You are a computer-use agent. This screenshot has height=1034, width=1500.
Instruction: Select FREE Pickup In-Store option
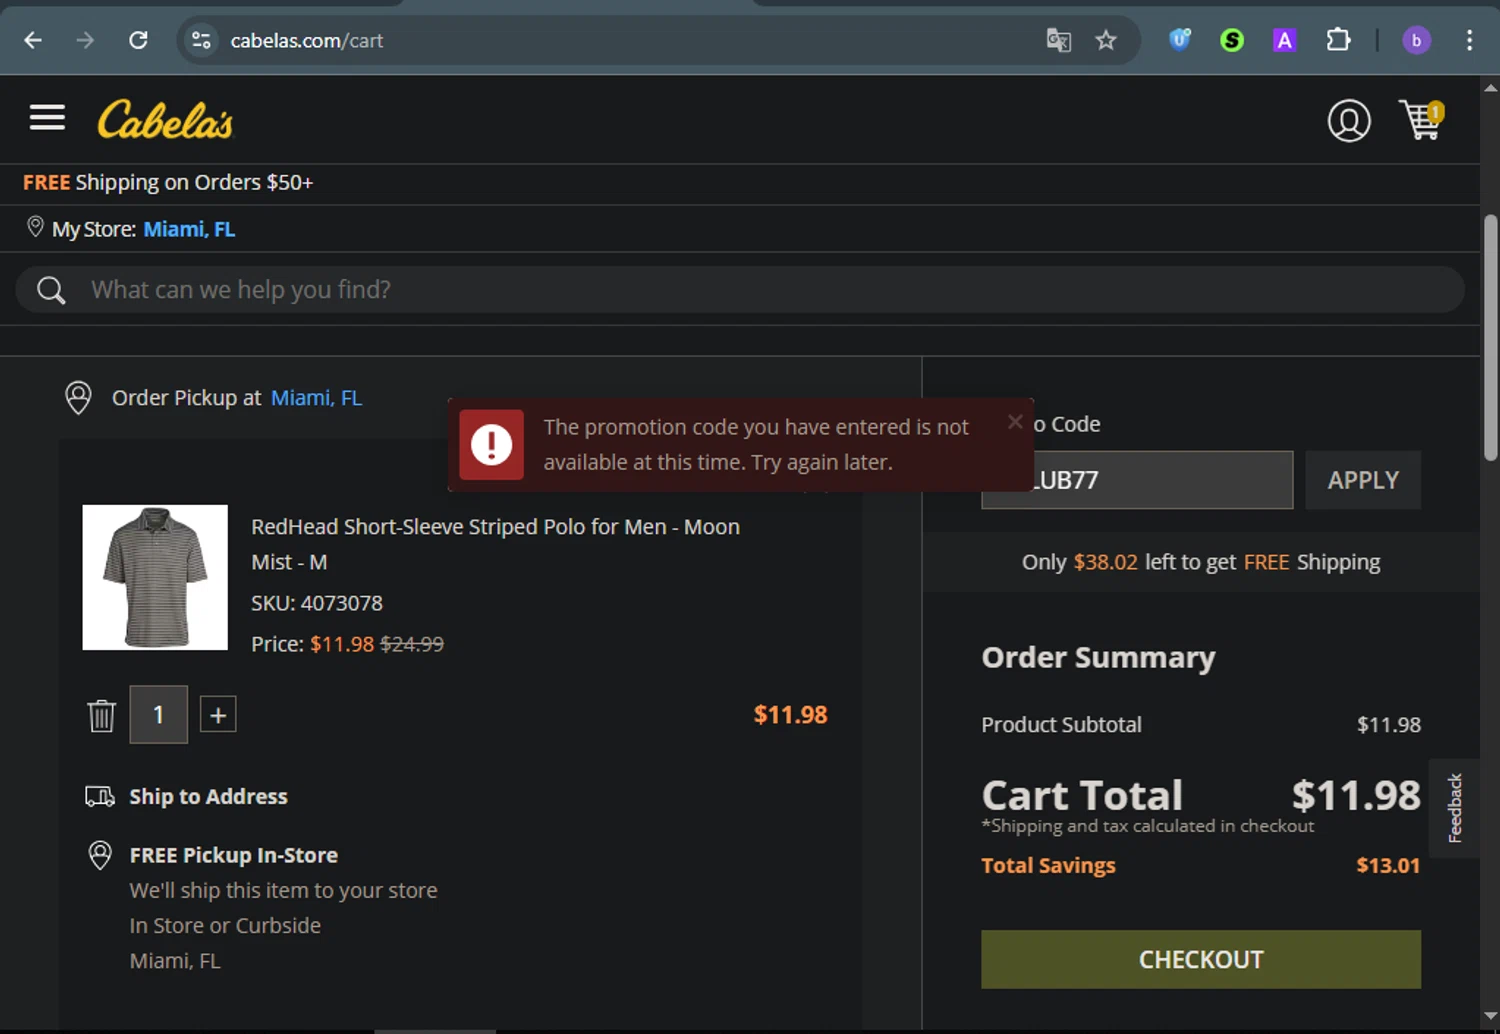pos(233,856)
